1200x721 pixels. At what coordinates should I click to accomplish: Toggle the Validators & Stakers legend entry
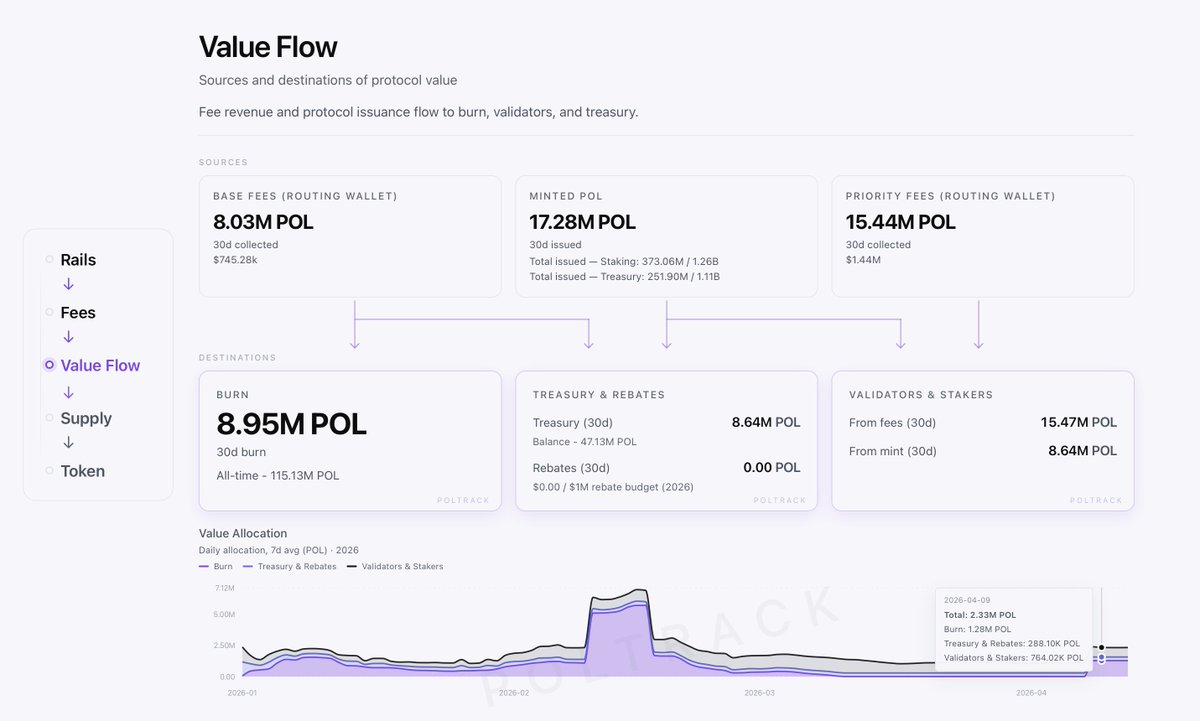point(395,566)
